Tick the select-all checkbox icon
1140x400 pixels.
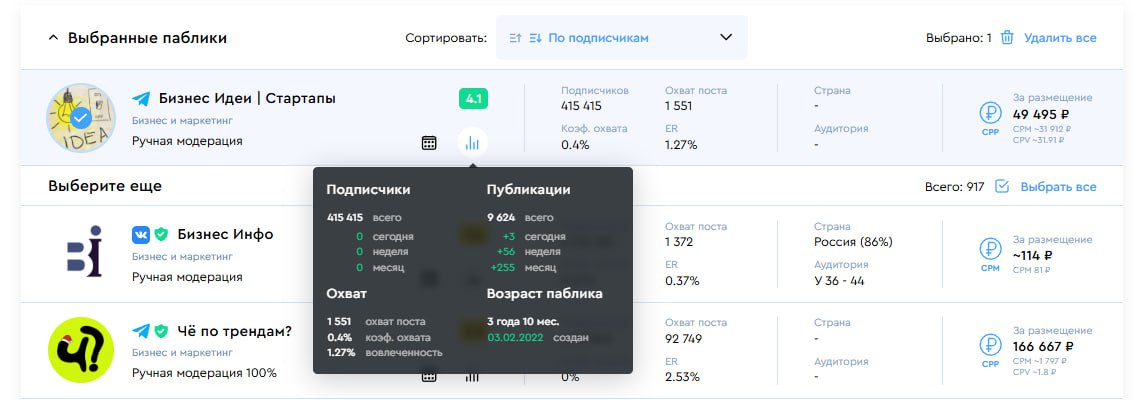1002,187
